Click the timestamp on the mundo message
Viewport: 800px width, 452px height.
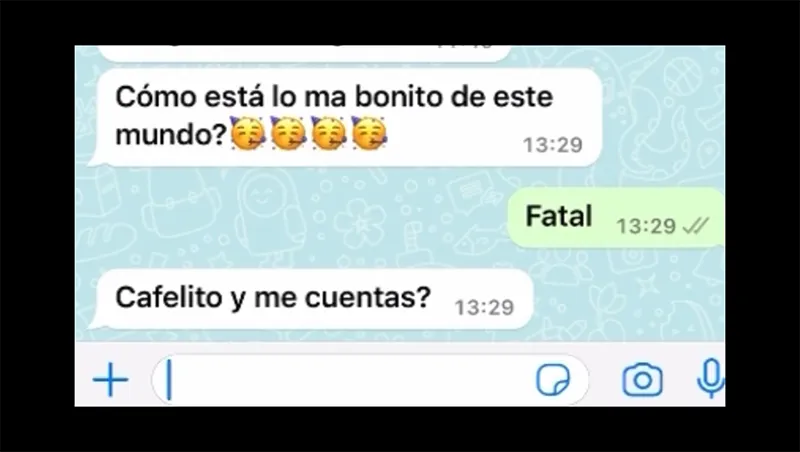553,145
